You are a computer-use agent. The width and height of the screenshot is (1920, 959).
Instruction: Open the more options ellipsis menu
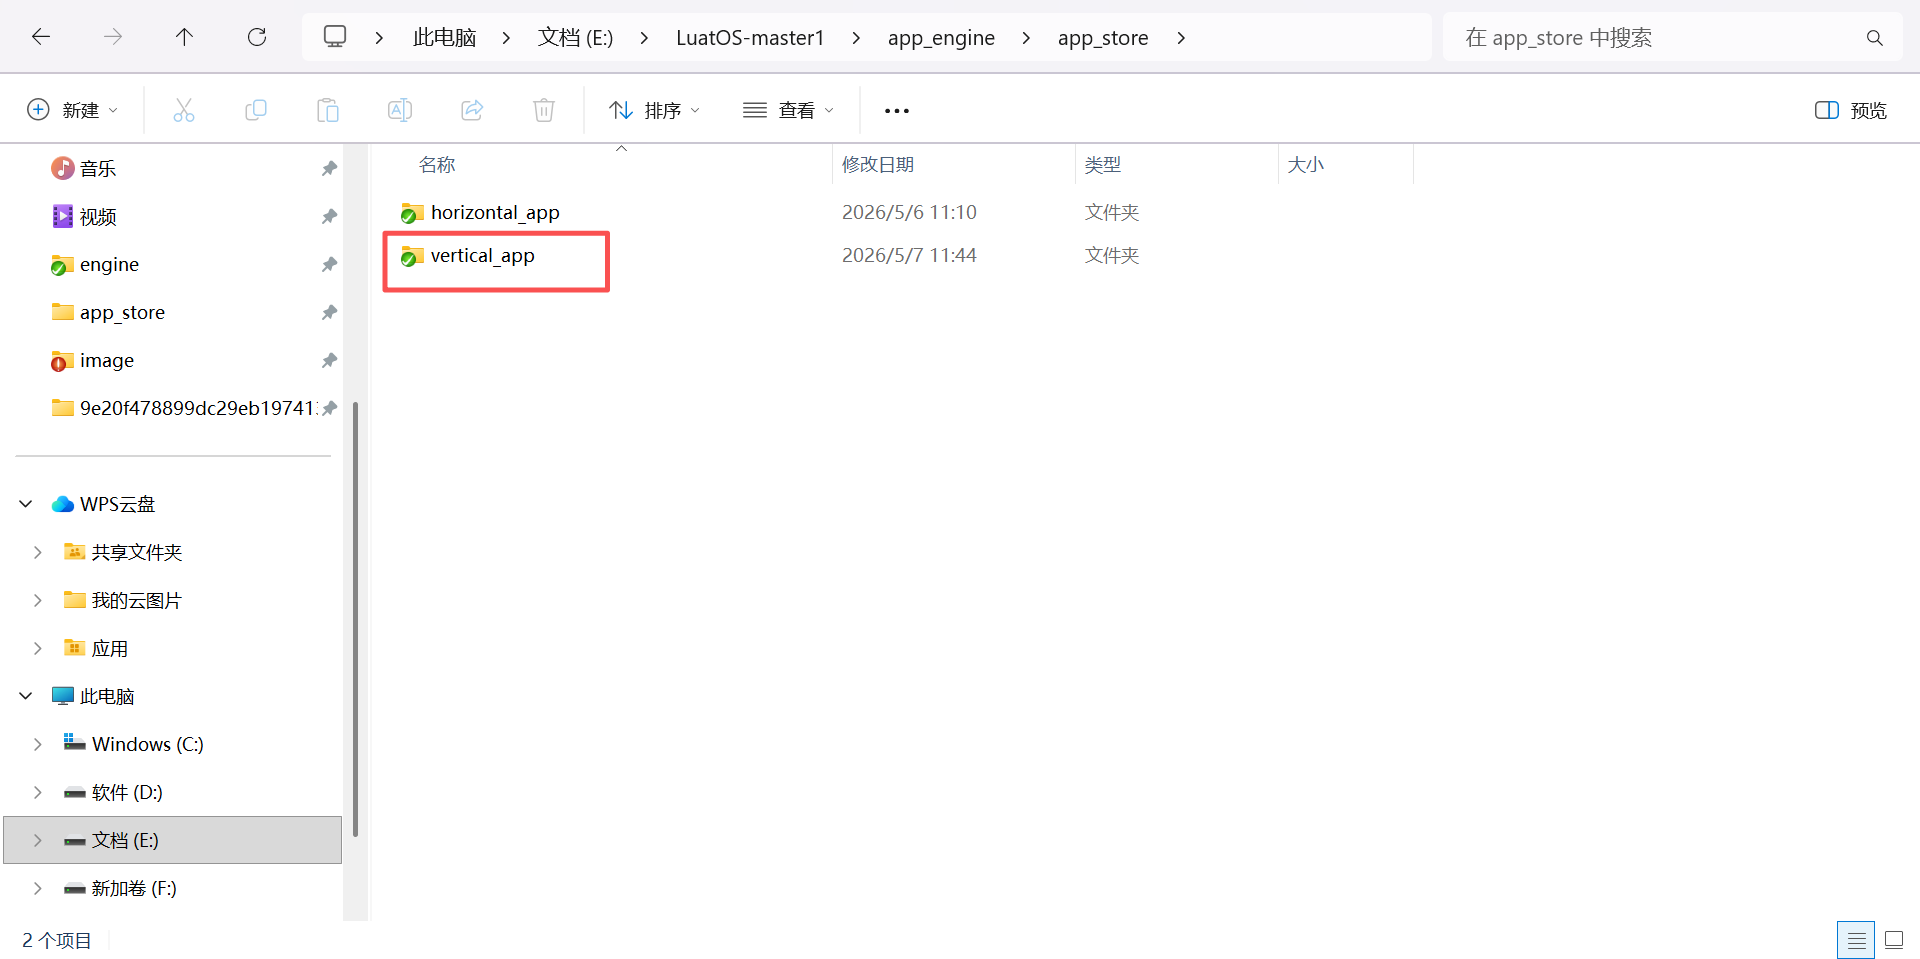click(x=897, y=111)
